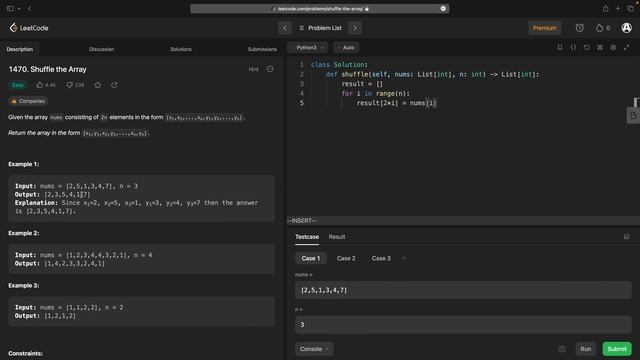640x360 pixels.
Task: Open the Problem List
Action: 320,28
